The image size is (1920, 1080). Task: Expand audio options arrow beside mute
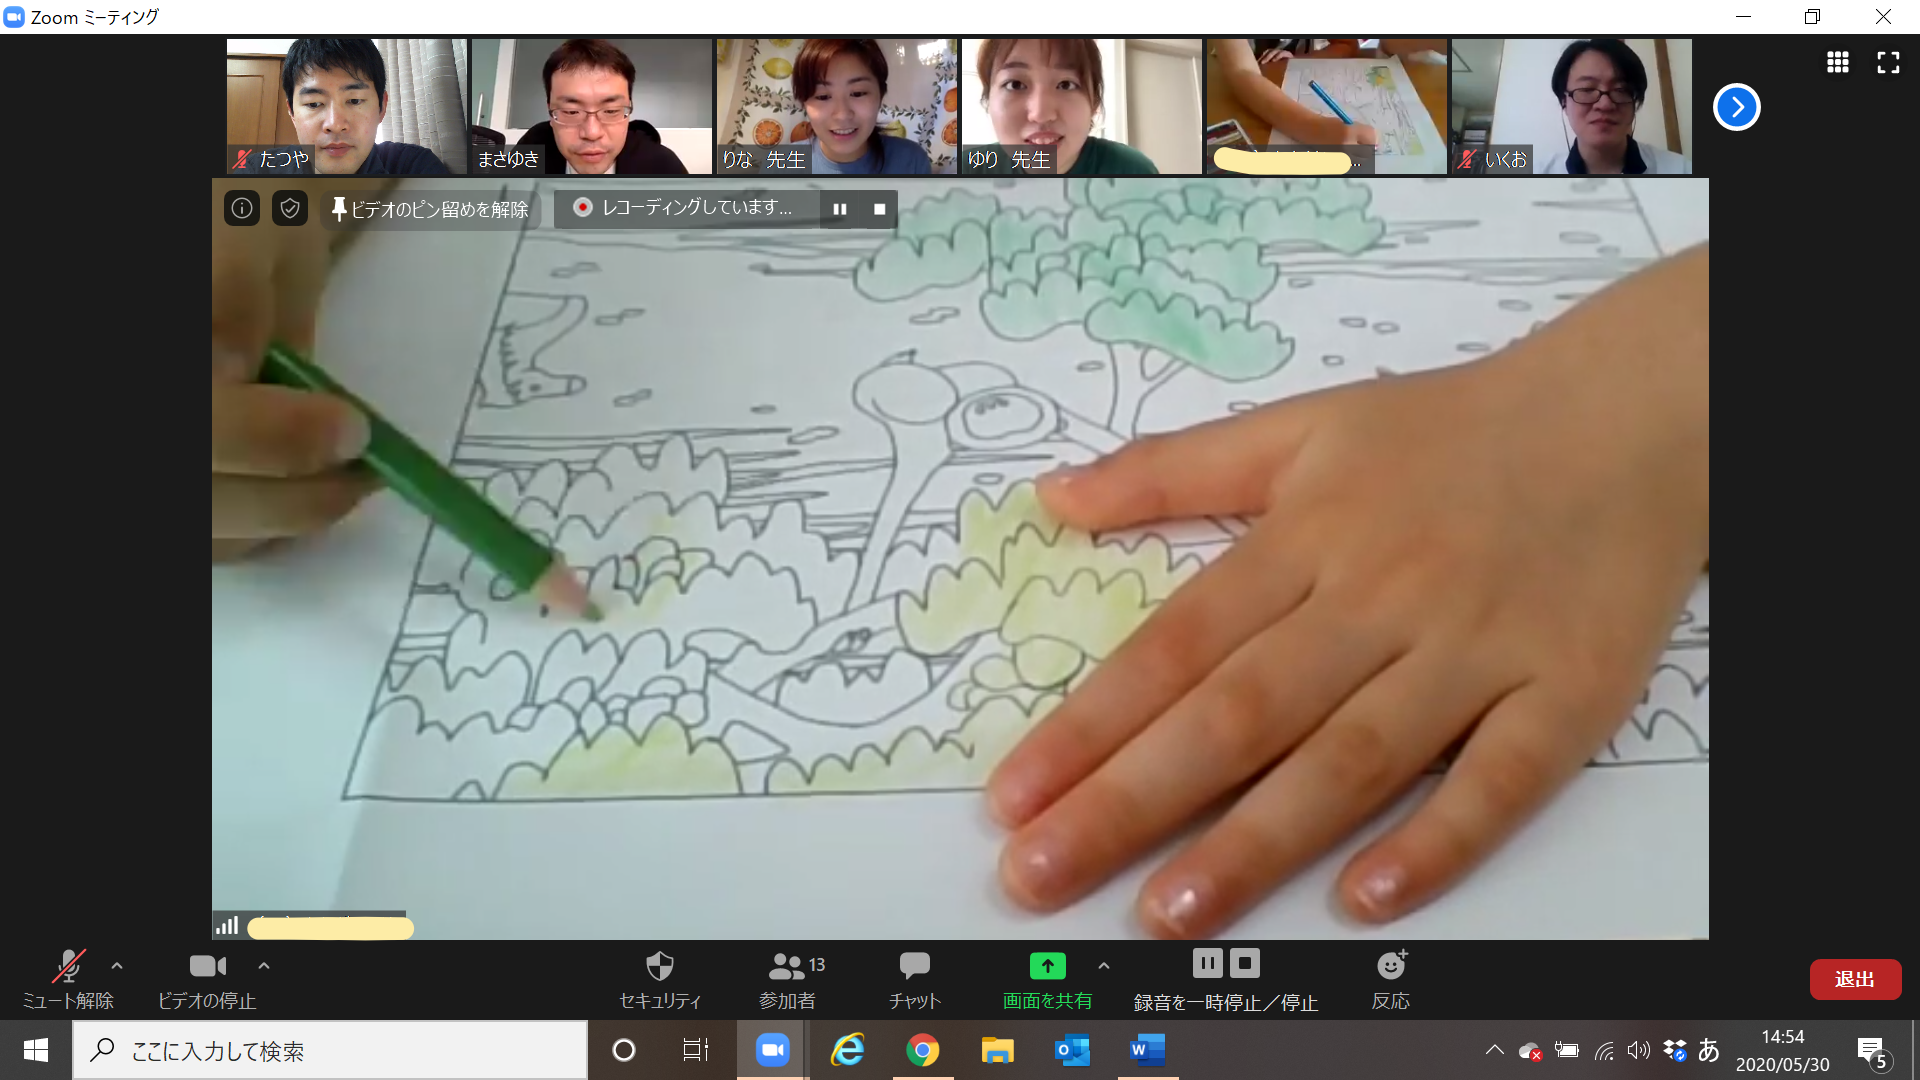(x=117, y=966)
